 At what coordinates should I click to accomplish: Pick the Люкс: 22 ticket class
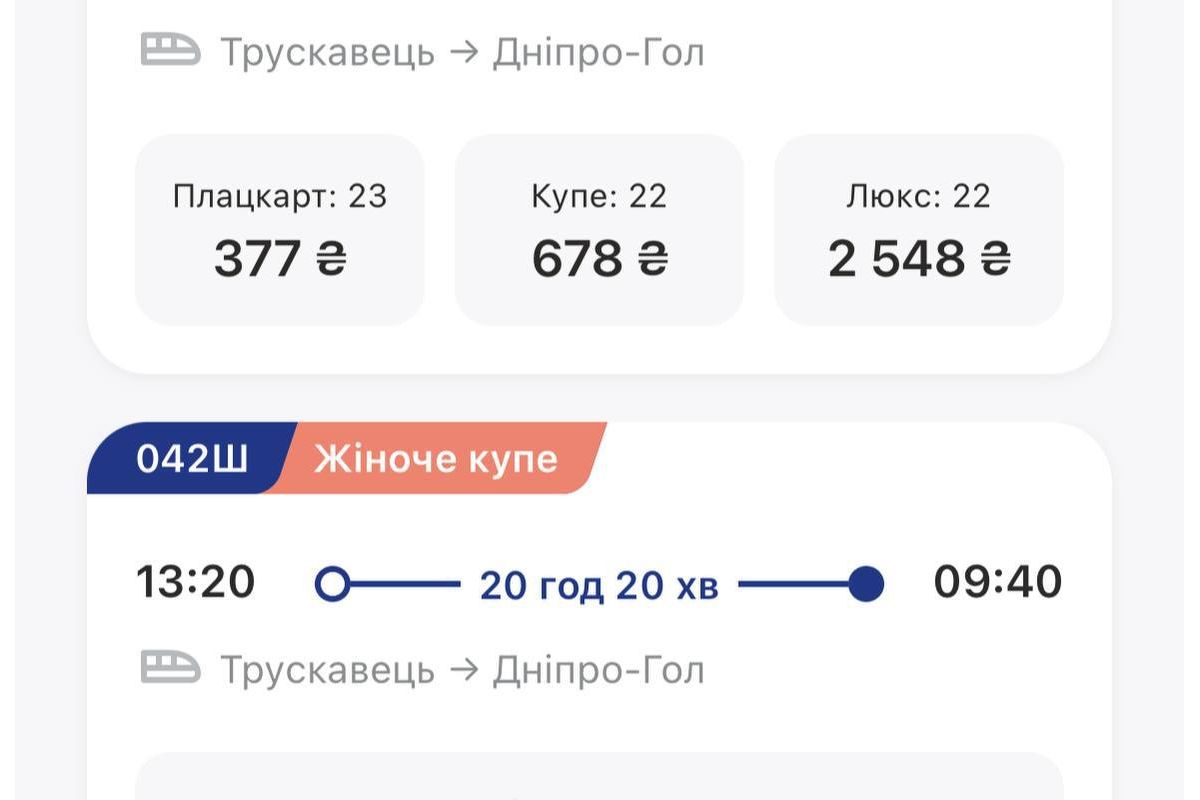click(x=918, y=230)
